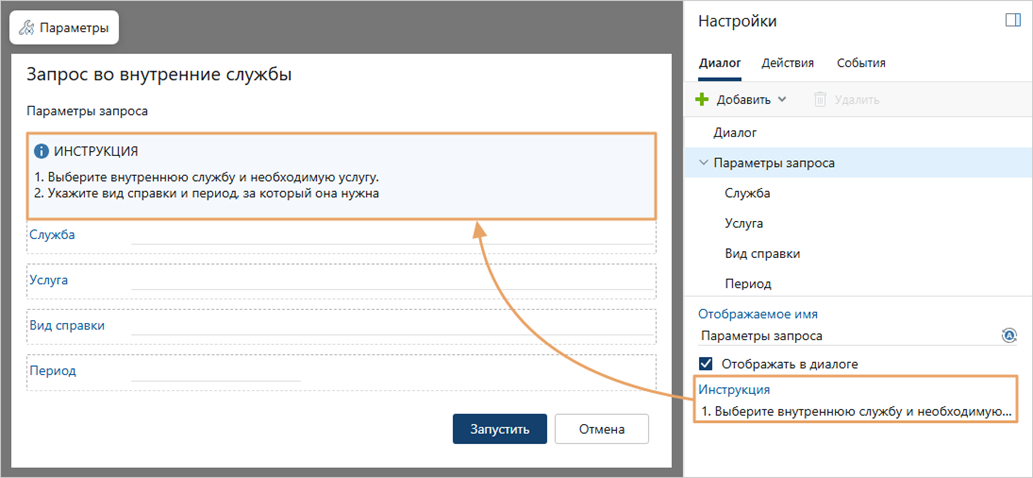The width and height of the screenshot is (1033, 478).
Task: Click the Инструкция text field in settings
Action: pyautogui.click(x=855, y=411)
